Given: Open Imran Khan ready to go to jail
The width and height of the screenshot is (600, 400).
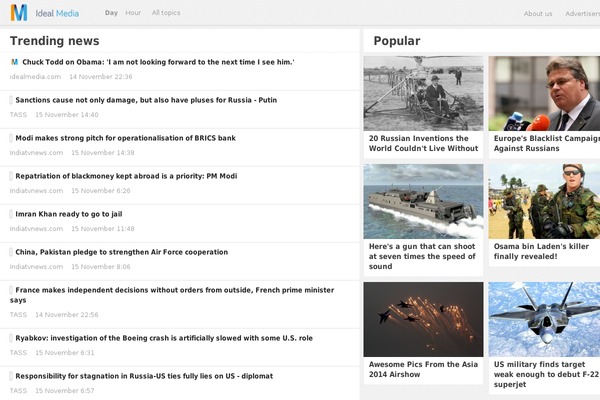Looking at the screenshot, I should coord(69,214).
